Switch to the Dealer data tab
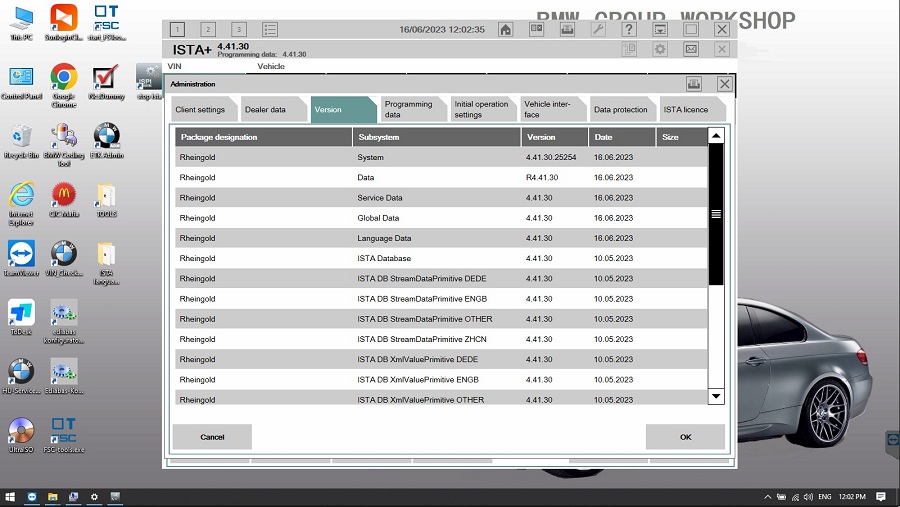900x507 pixels. pos(274,110)
